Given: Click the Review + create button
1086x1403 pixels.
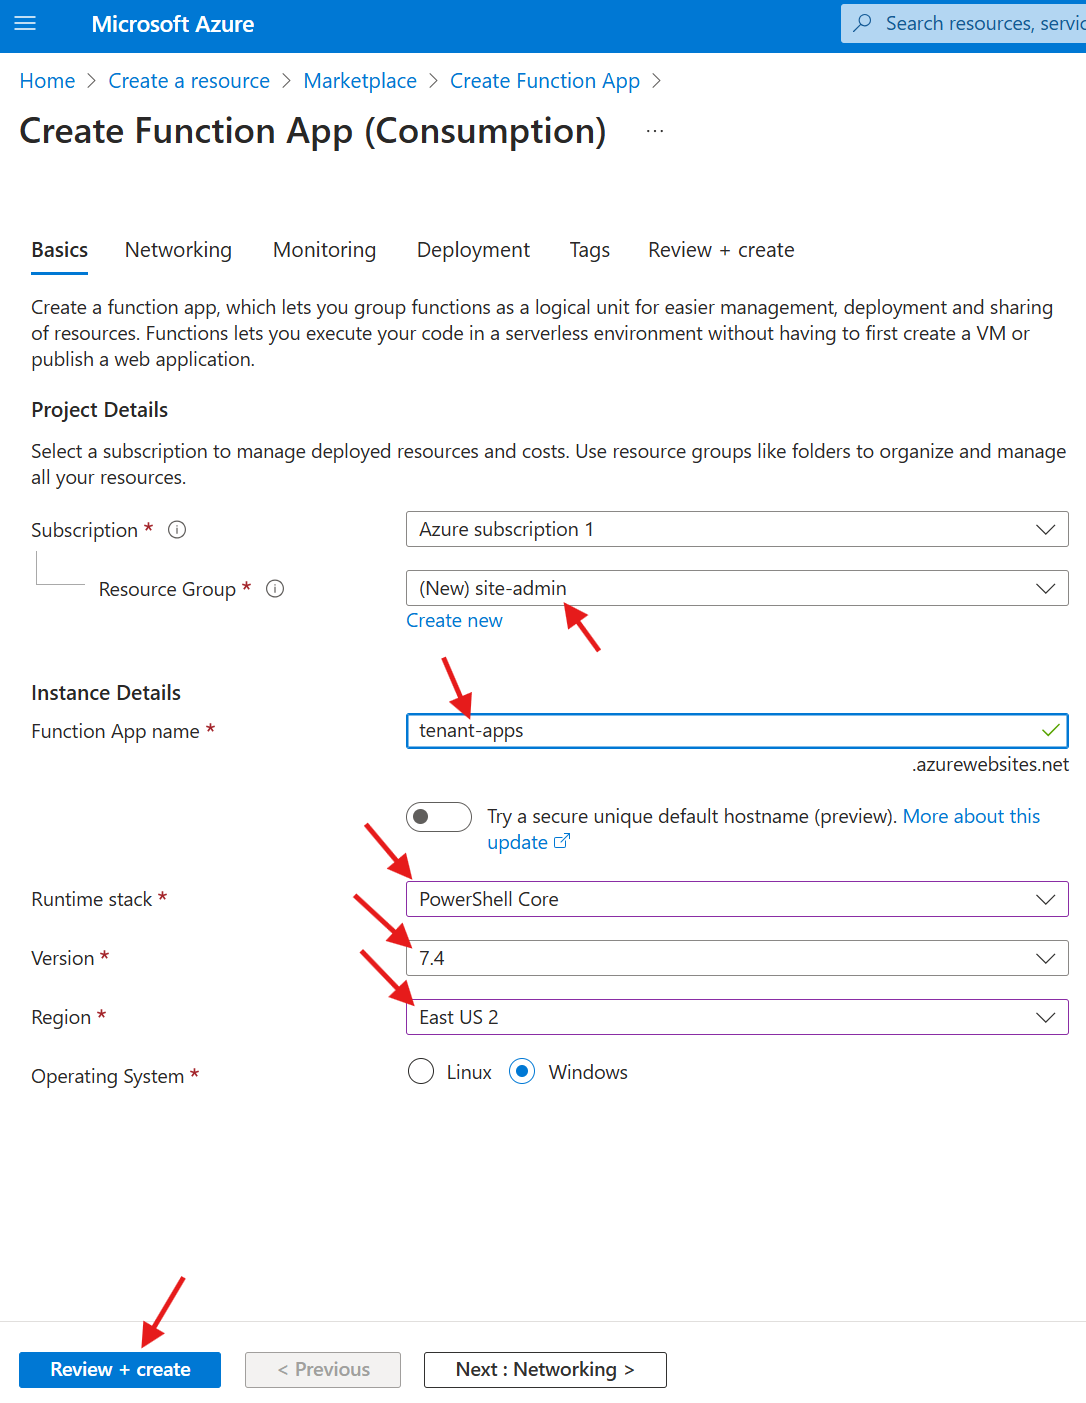Looking at the screenshot, I should (x=119, y=1369).
